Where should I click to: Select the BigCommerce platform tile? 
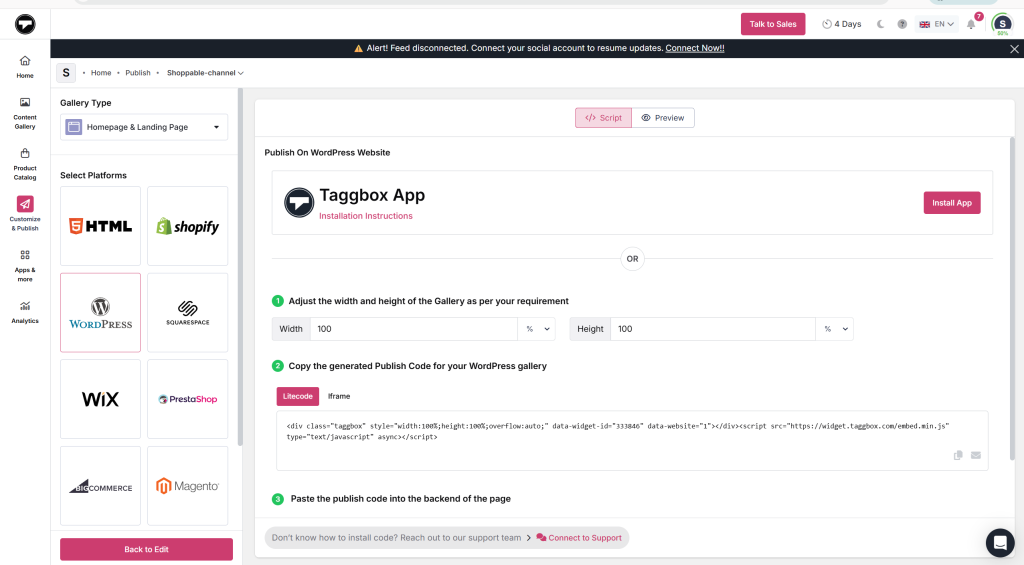(101, 486)
